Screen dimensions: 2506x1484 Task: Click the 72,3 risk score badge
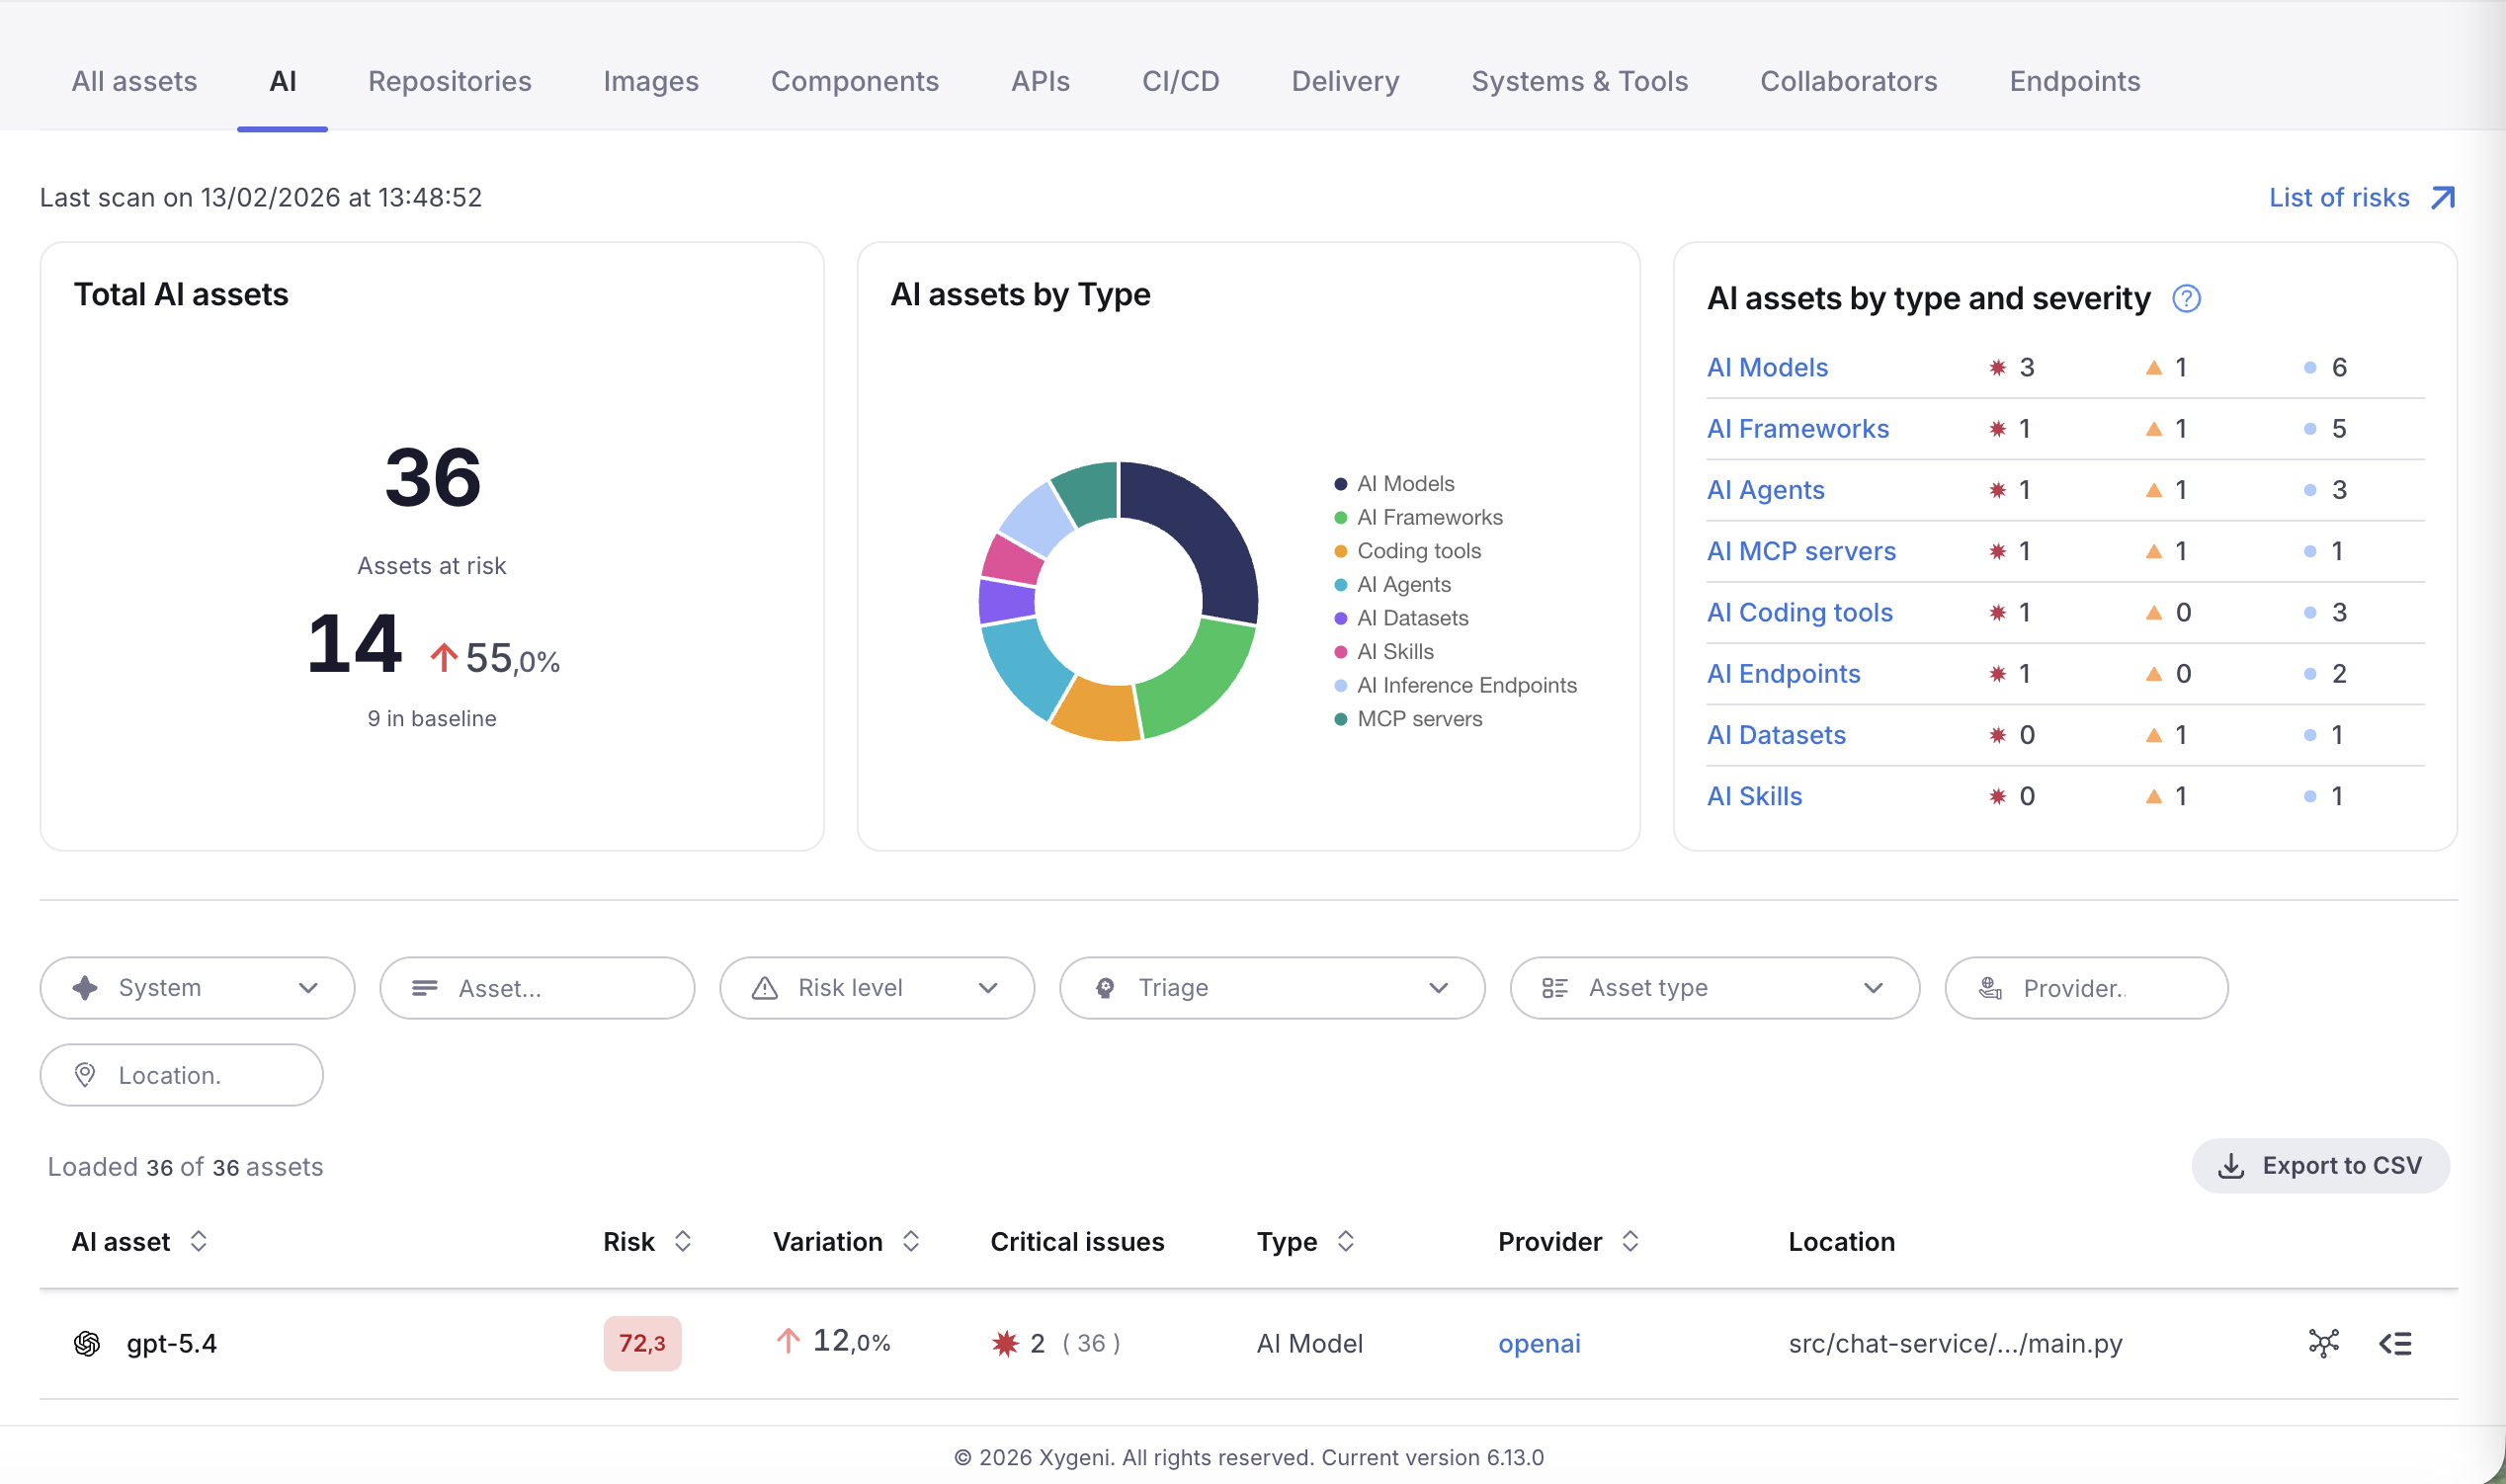642,1343
